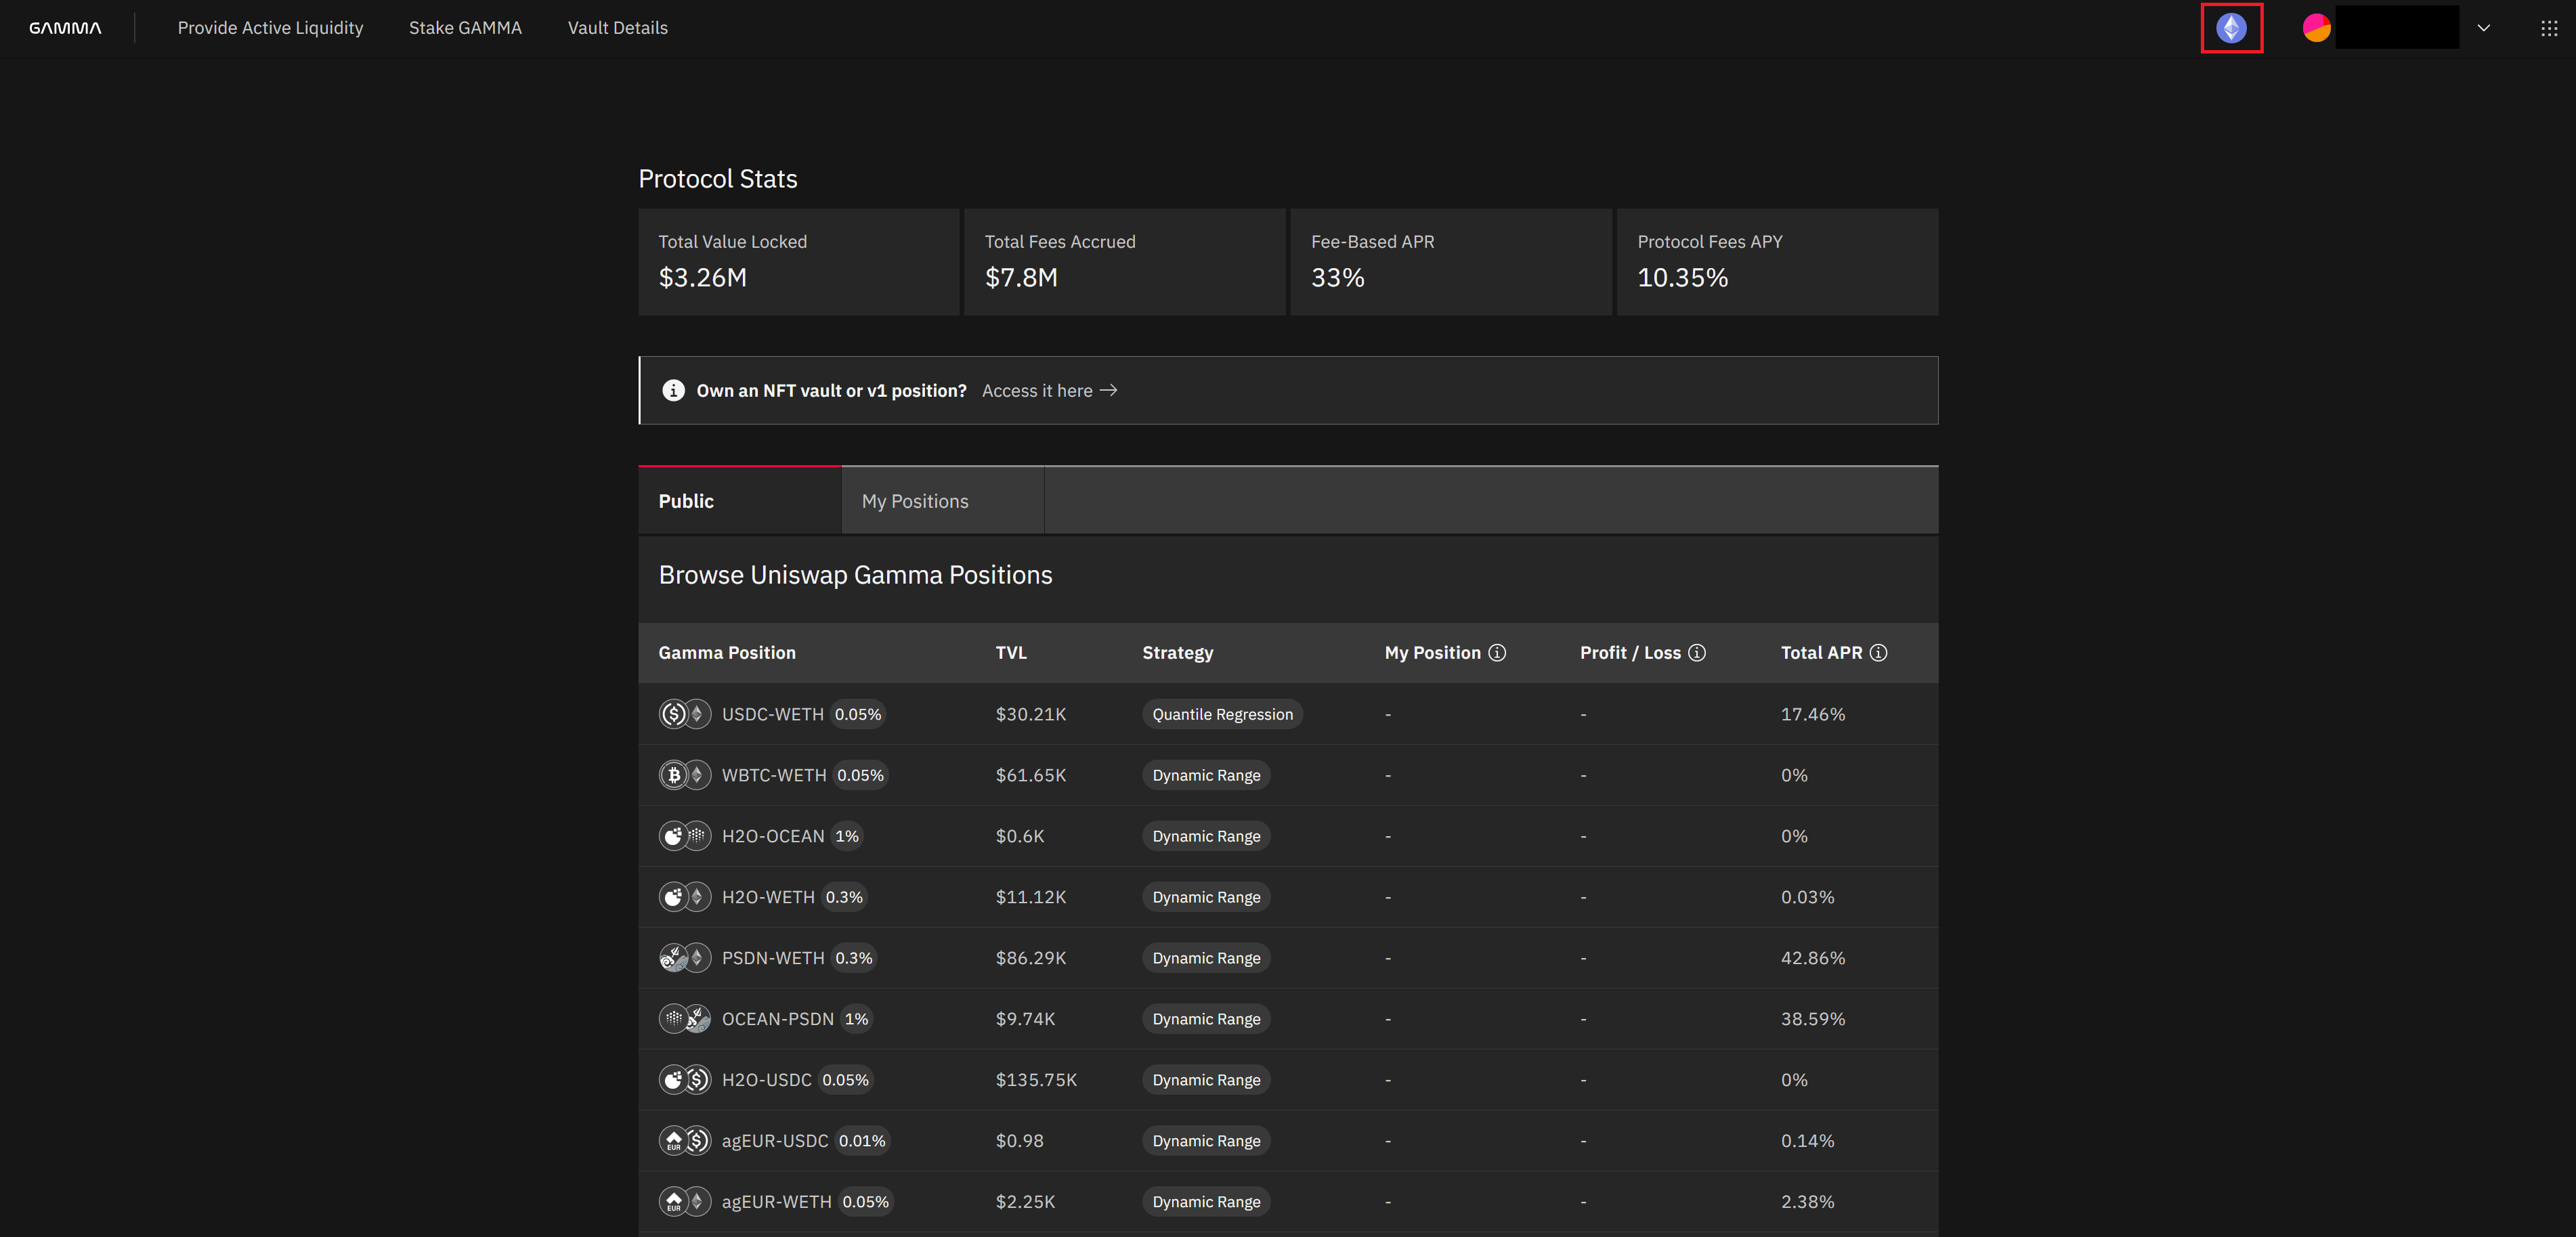Viewport: 2576px width, 1237px height.
Task: Click the Protocol Fees APY 10.35% card
Action: pos(1778,262)
